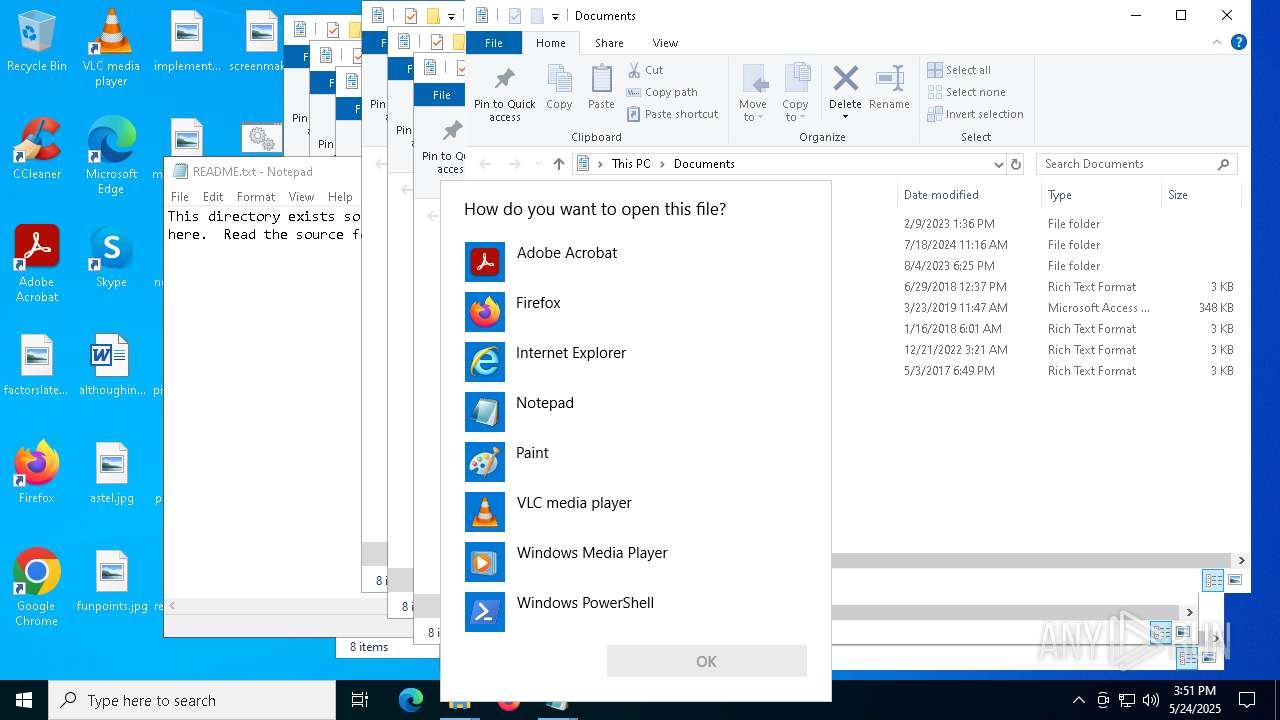Open the File tab in Documents window

click(x=494, y=43)
